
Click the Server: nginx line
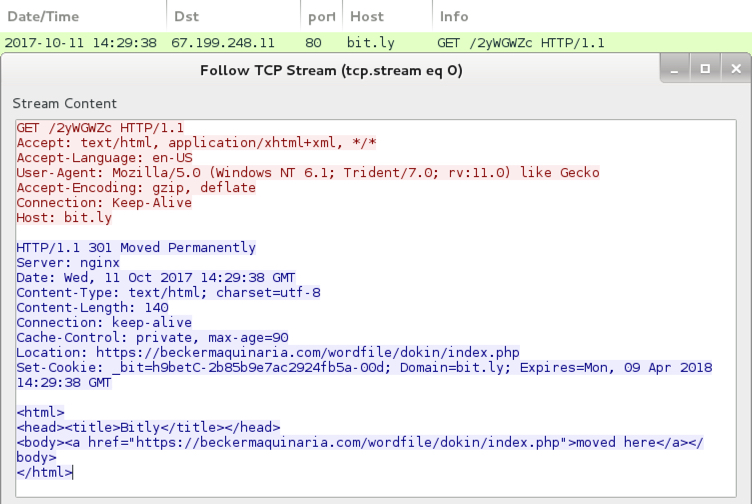(68, 262)
